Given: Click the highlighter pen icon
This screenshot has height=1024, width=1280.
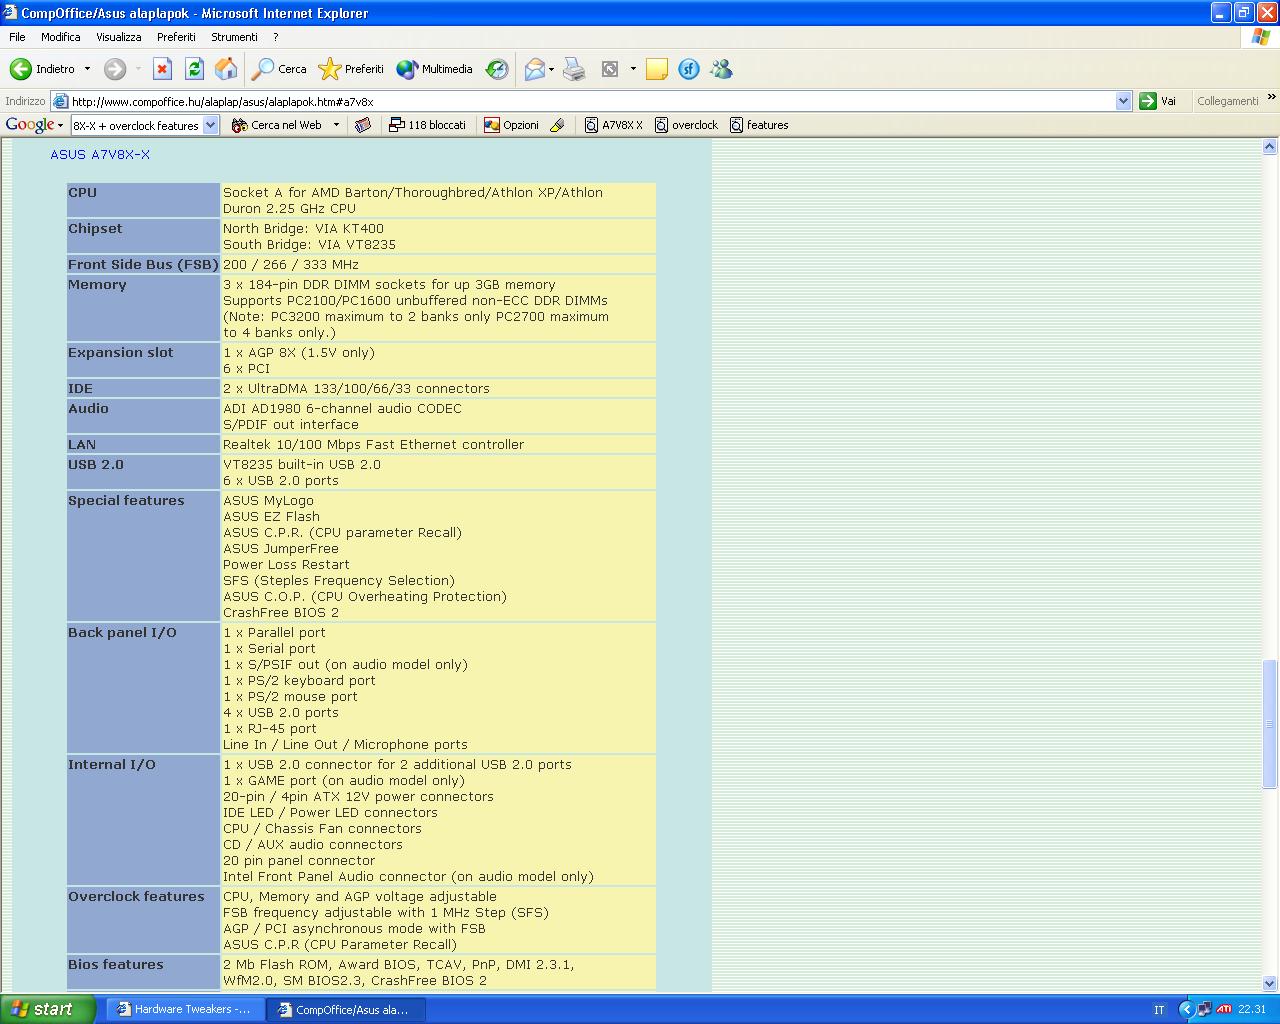Looking at the screenshot, I should pyautogui.click(x=557, y=125).
